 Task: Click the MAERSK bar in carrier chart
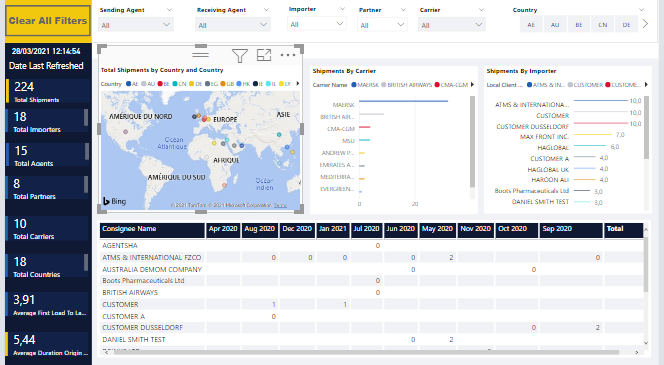[404, 101]
